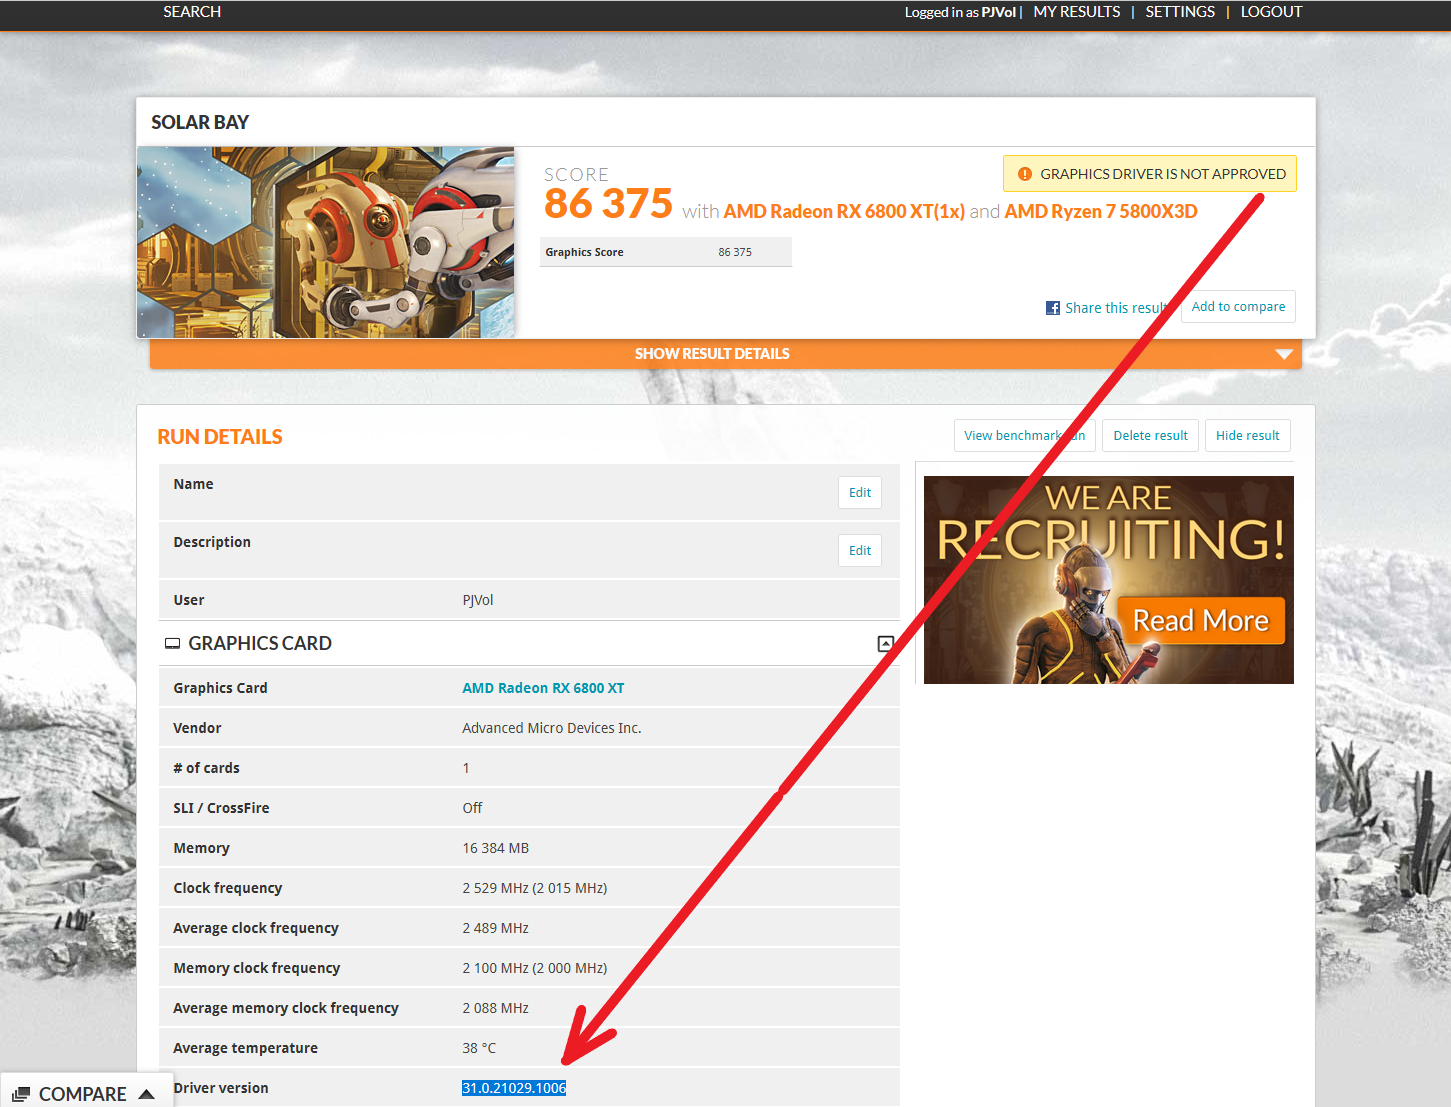The image size is (1451, 1107).
Task: Click the AMD Radeon RX 6800 XT(1x) score link
Action: tap(844, 211)
